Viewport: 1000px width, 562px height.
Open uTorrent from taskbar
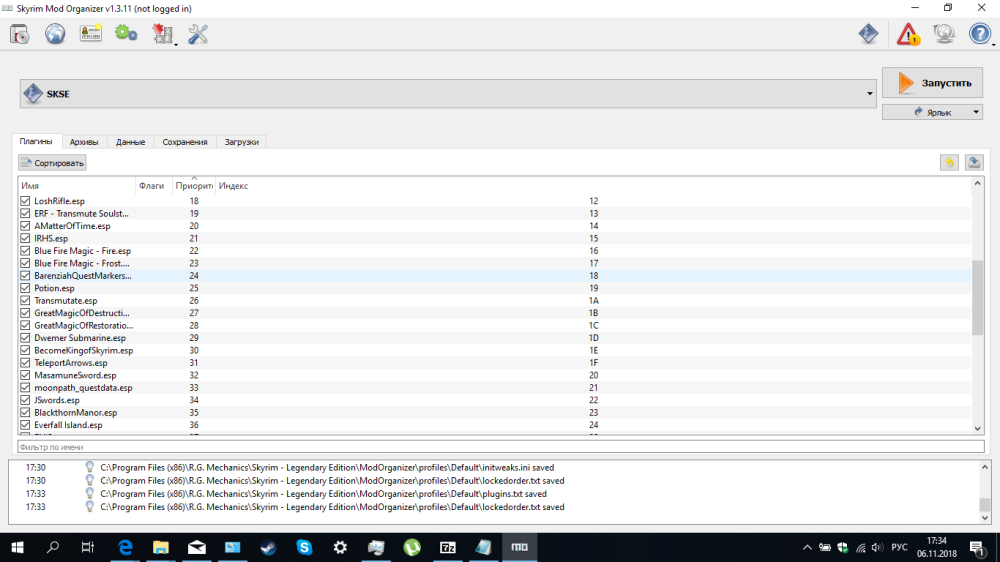(x=412, y=547)
